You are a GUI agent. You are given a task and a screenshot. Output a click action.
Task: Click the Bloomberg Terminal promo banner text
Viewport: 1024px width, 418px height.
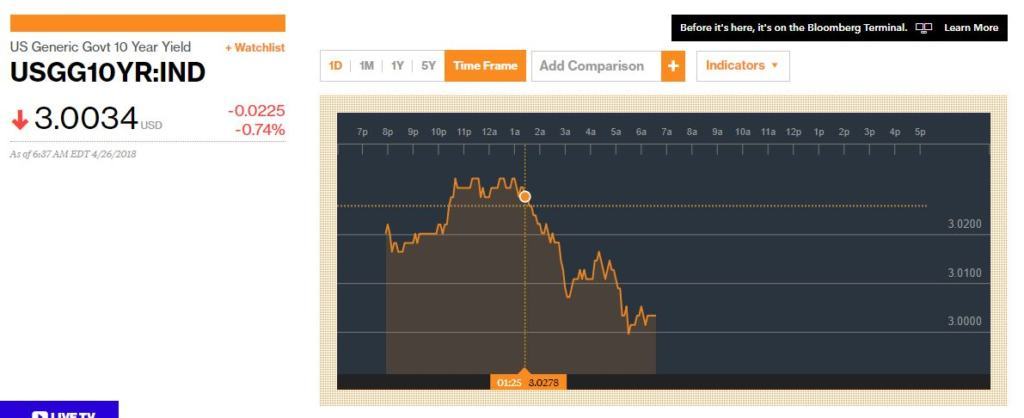click(x=793, y=28)
